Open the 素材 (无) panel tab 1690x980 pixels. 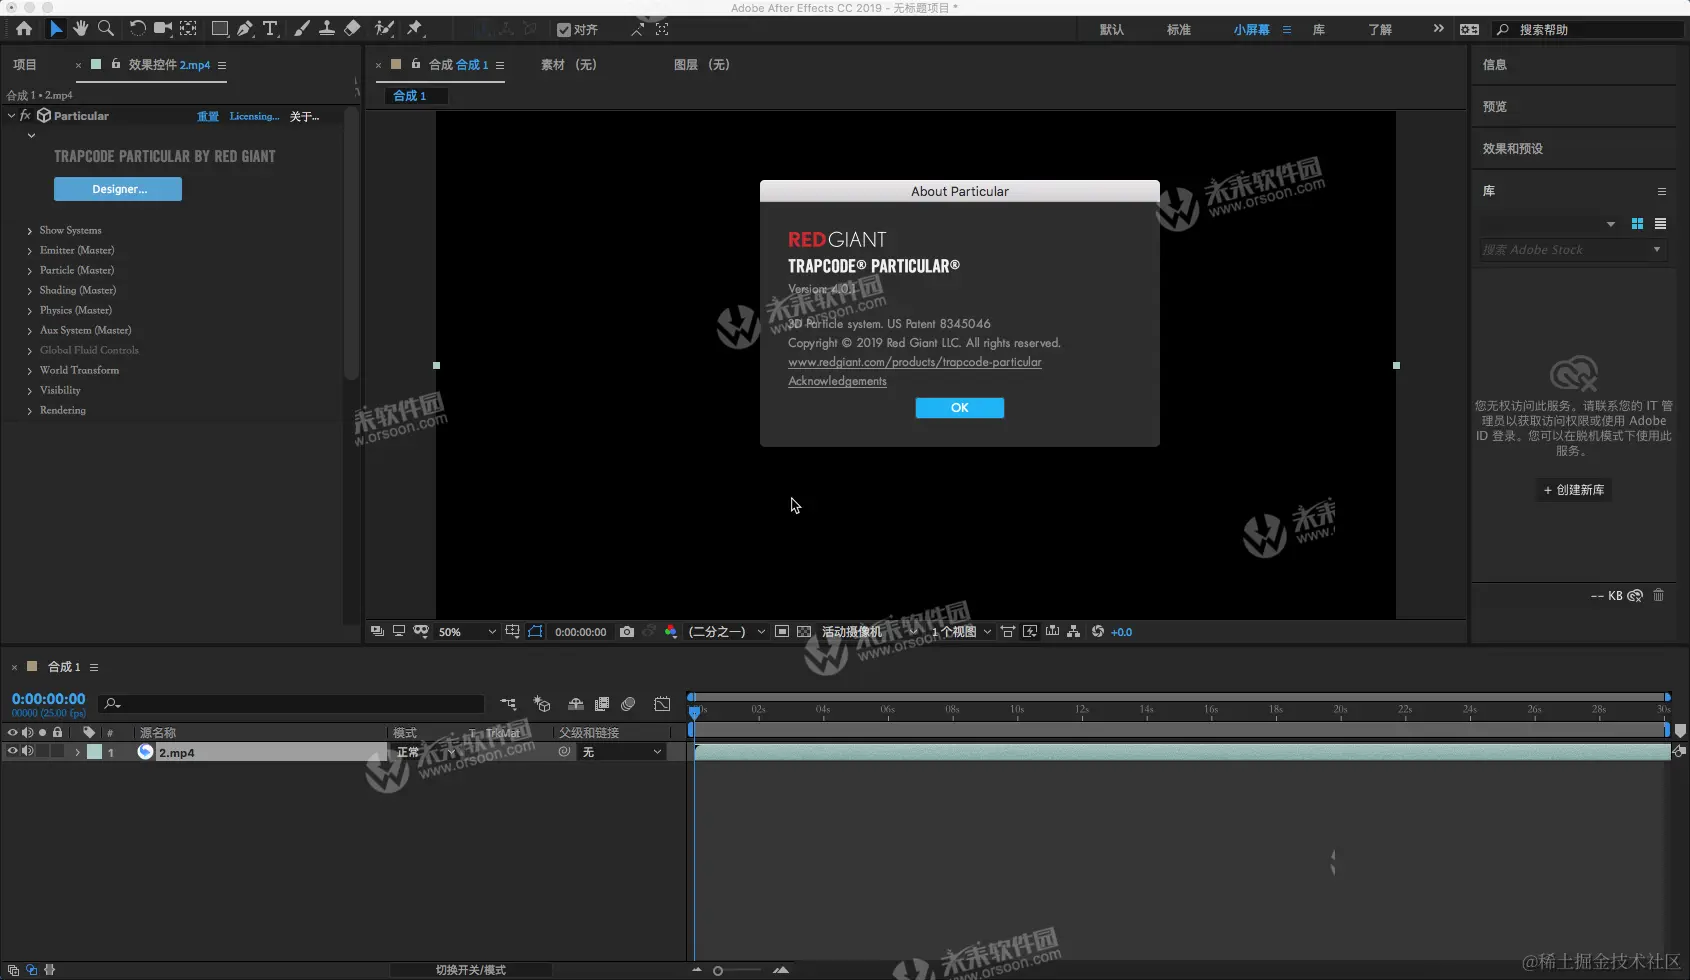(569, 65)
